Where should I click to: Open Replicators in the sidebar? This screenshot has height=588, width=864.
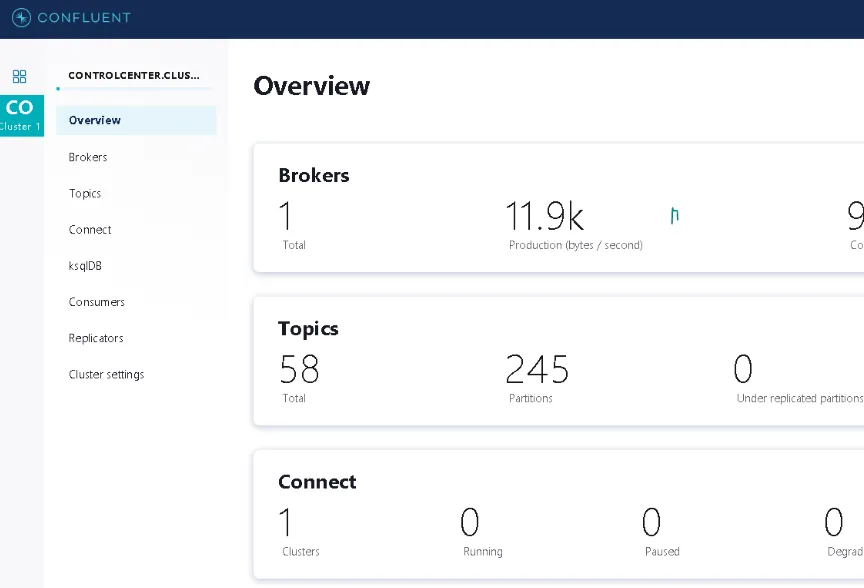(96, 338)
